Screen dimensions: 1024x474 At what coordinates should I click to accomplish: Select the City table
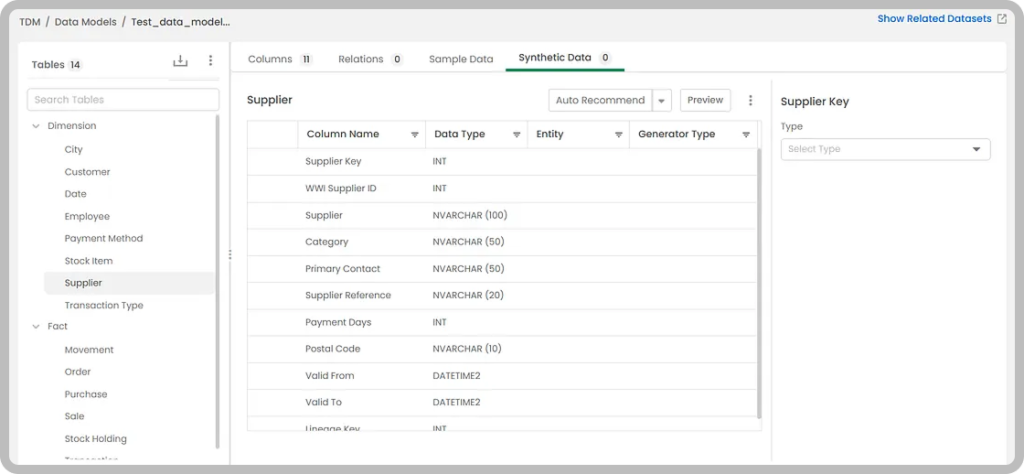pos(74,150)
